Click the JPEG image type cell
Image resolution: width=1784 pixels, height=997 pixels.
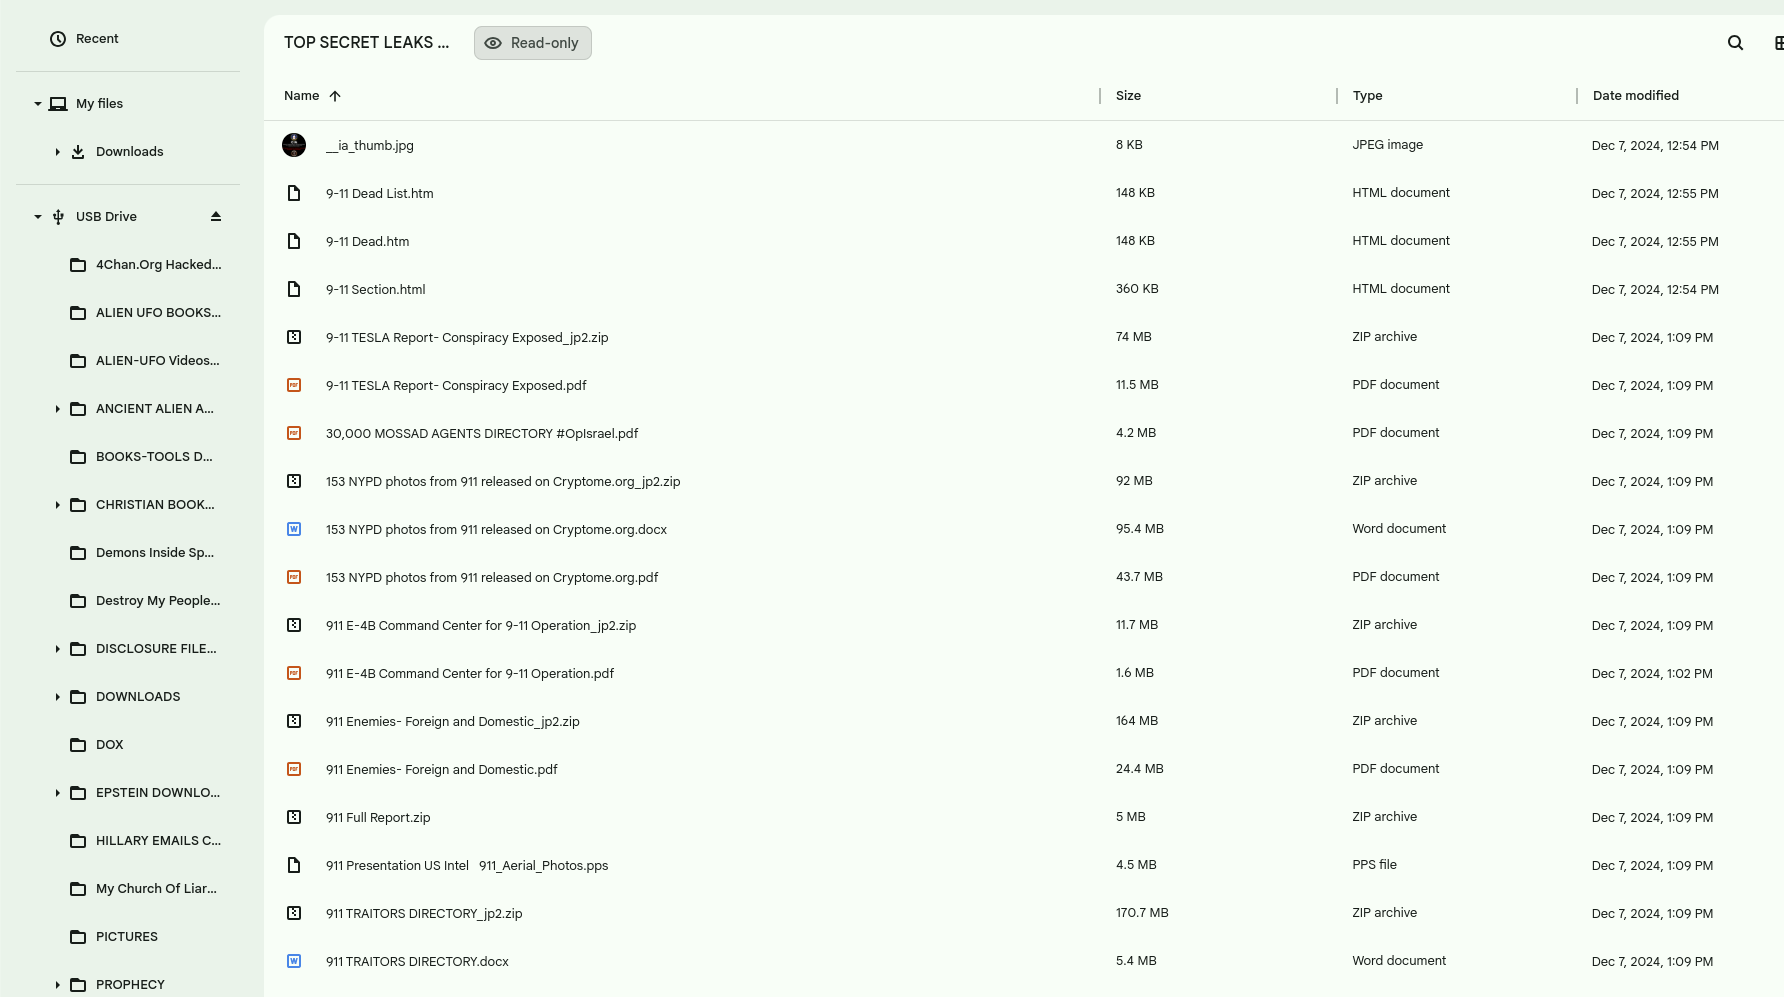point(1387,145)
